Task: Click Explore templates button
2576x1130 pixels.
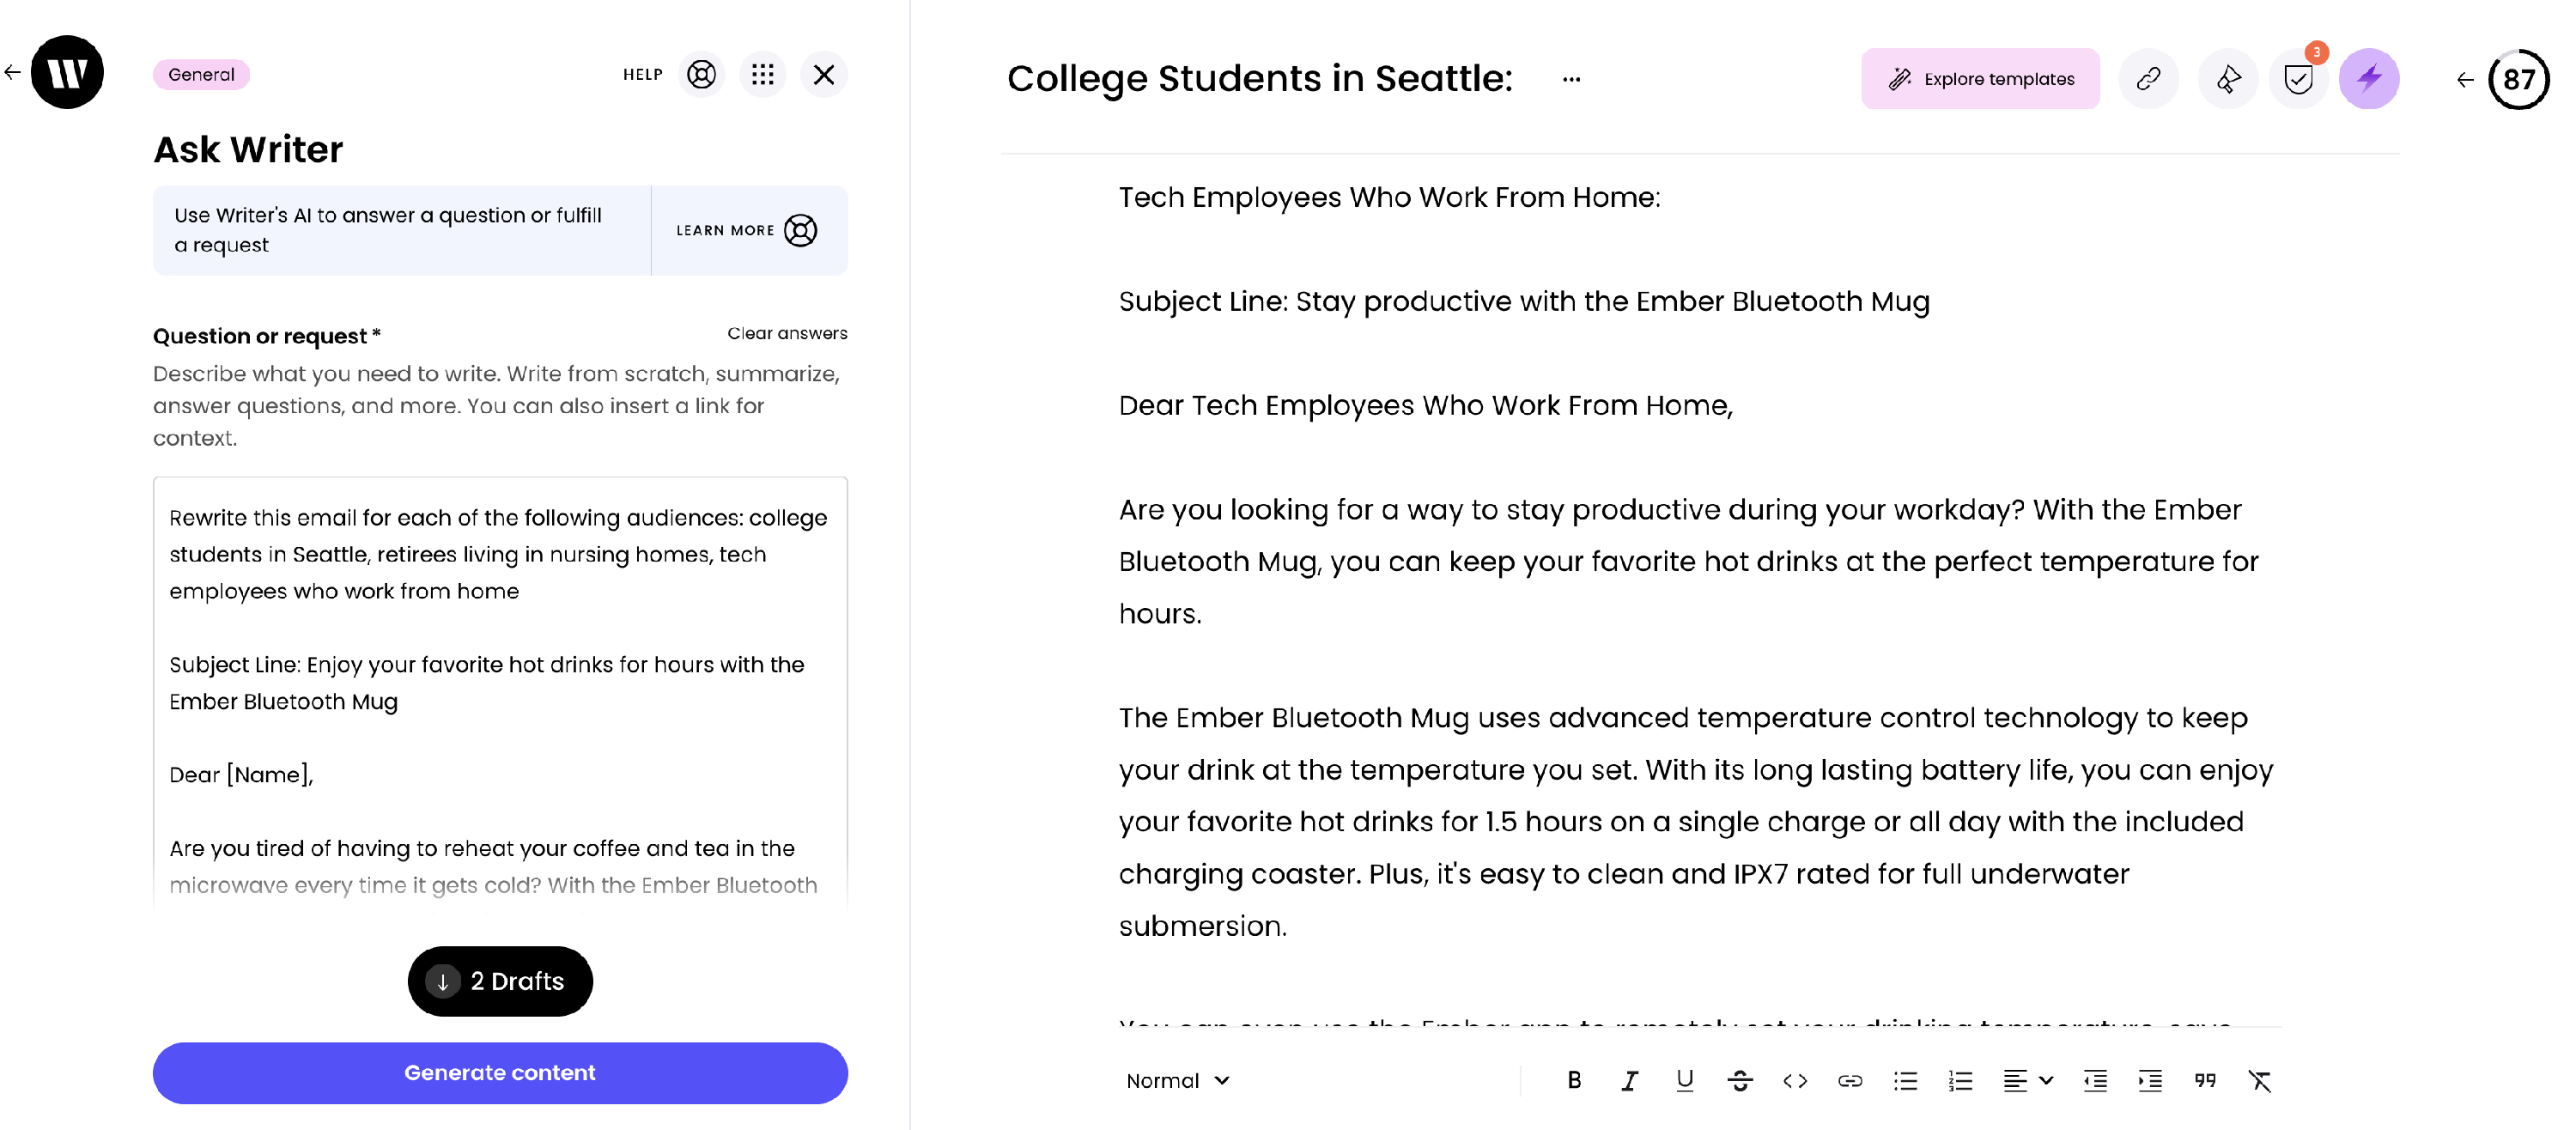Action: (x=1980, y=79)
